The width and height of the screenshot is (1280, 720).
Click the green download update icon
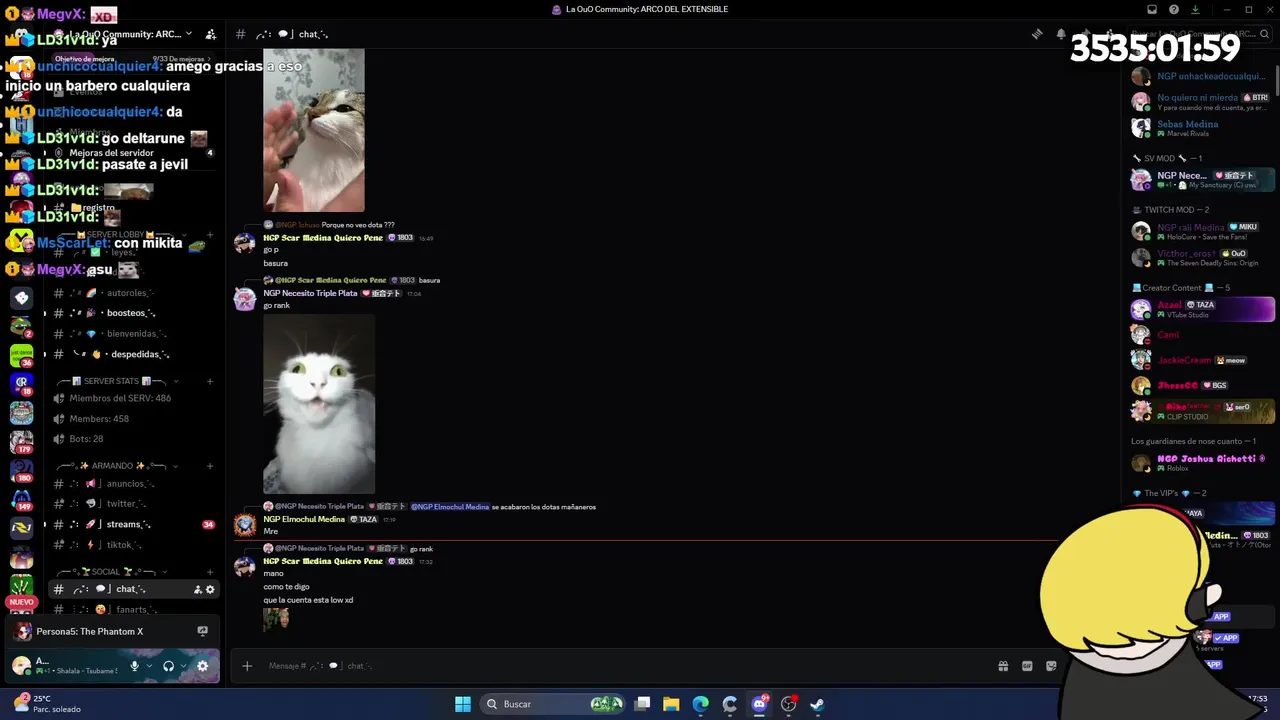point(1195,9)
